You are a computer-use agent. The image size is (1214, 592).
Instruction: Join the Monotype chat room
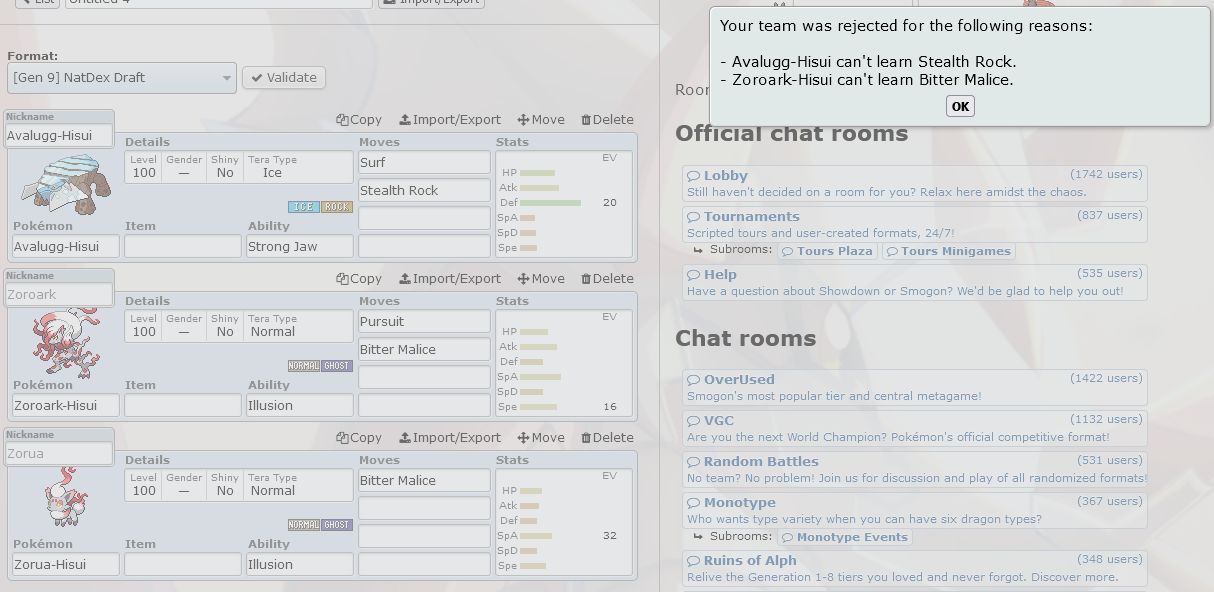pos(915,510)
